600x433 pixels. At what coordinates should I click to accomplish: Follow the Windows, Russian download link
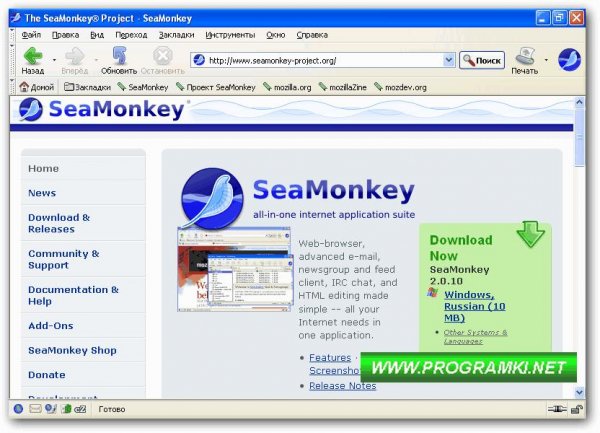pos(474,306)
